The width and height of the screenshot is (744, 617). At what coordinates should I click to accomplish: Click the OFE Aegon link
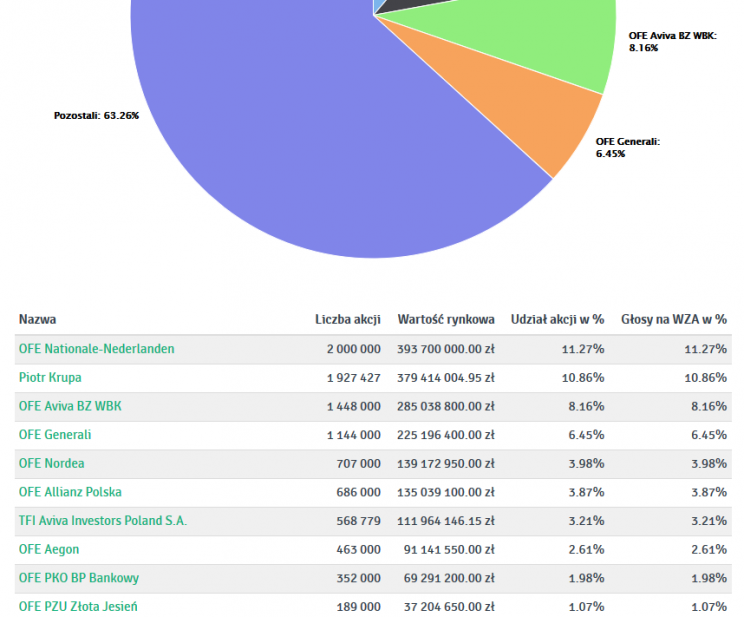click(x=49, y=550)
